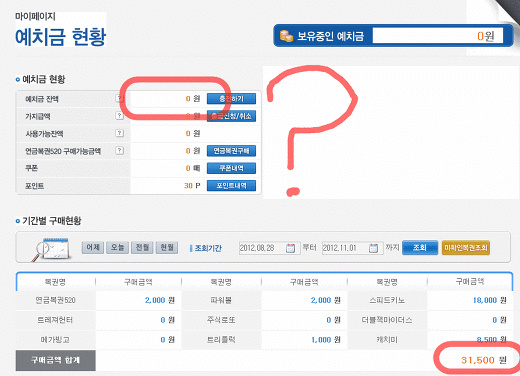The width and height of the screenshot is (520, 376).
Task: Open help icon for 연금복권520 구매가능금액
Action: tap(119, 150)
